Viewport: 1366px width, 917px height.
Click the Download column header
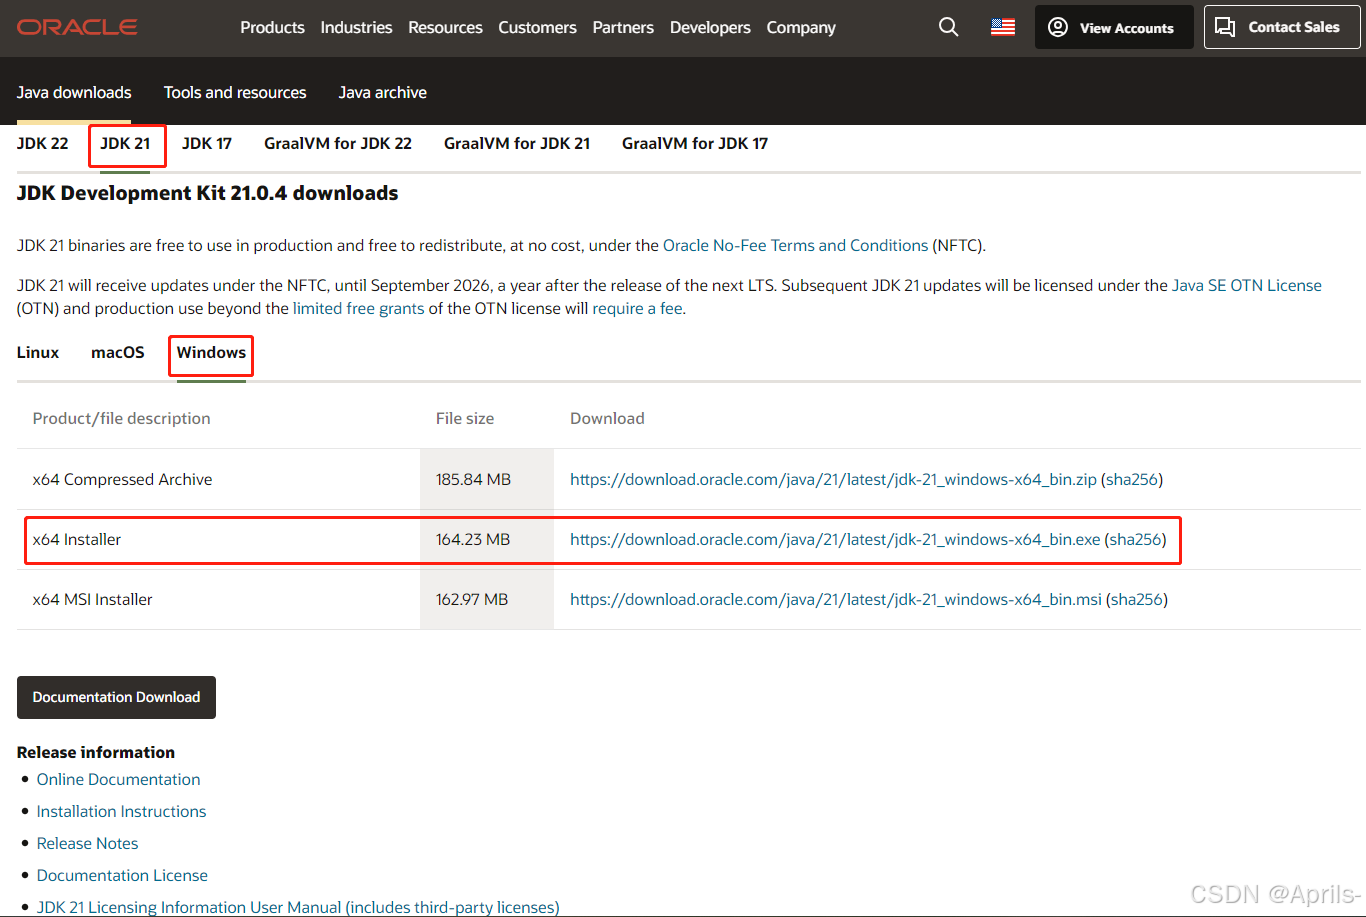pyautogui.click(x=607, y=418)
